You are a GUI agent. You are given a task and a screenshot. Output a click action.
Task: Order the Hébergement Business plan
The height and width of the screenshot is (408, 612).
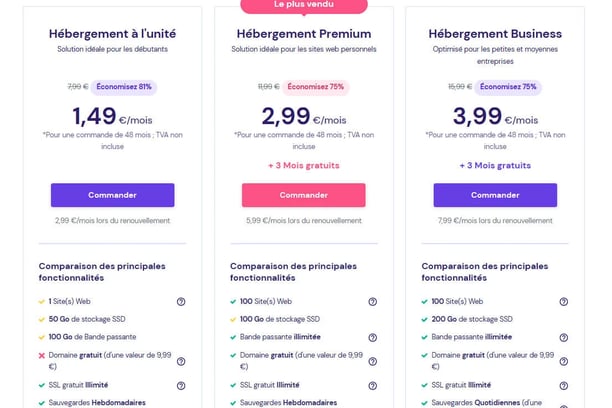click(495, 195)
